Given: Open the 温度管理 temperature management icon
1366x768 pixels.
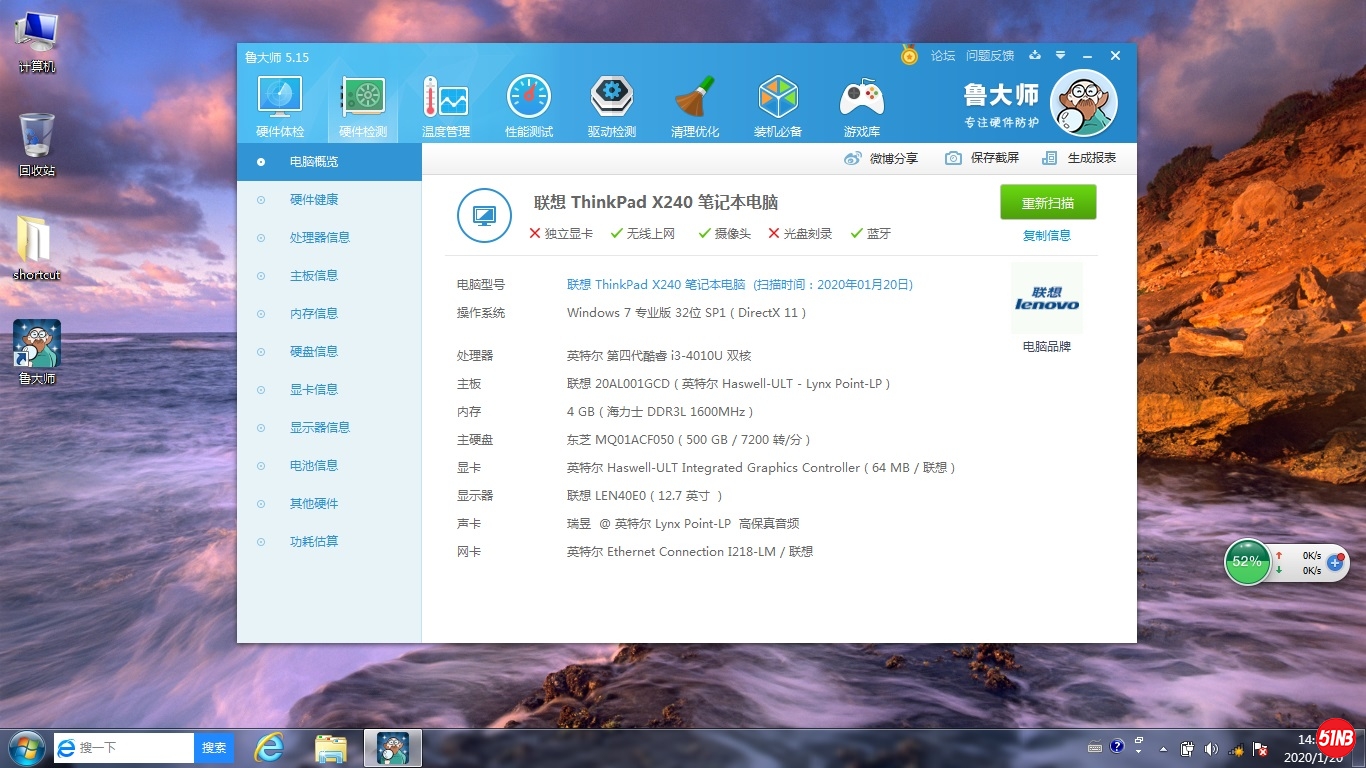Looking at the screenshot, I should click(x=446, y=106).
